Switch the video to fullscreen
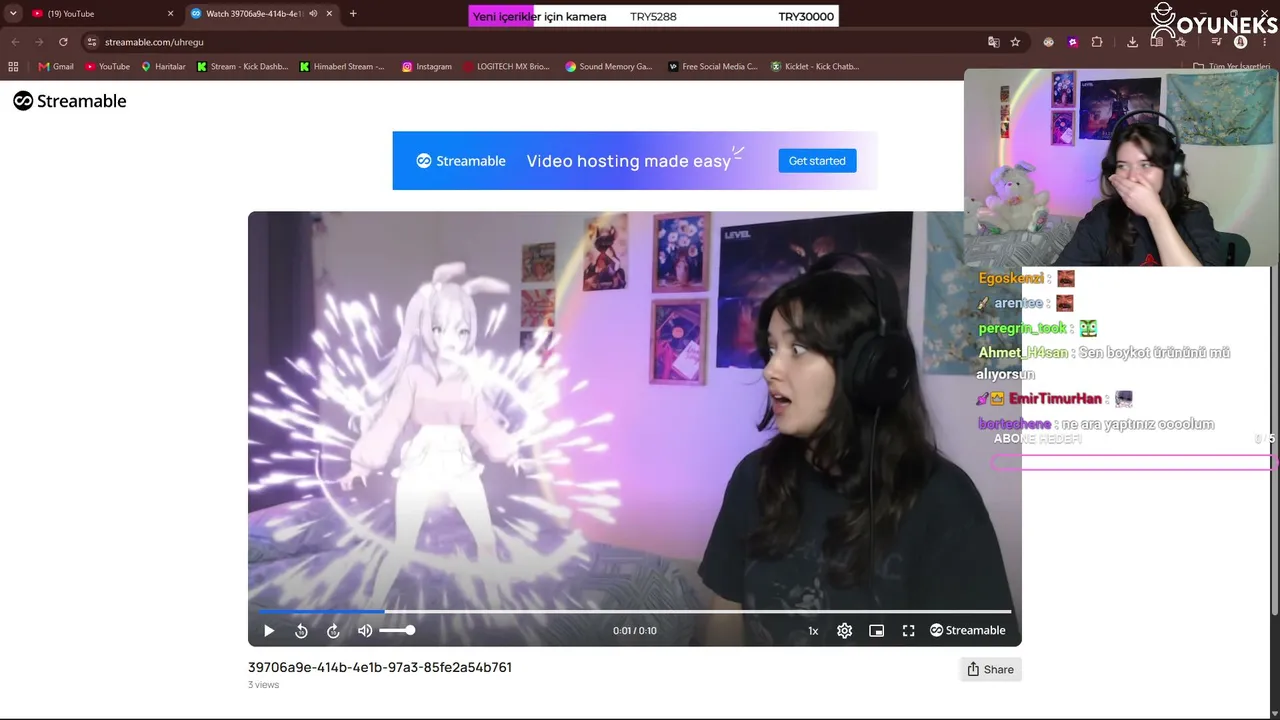 click(x=909, y=631)
